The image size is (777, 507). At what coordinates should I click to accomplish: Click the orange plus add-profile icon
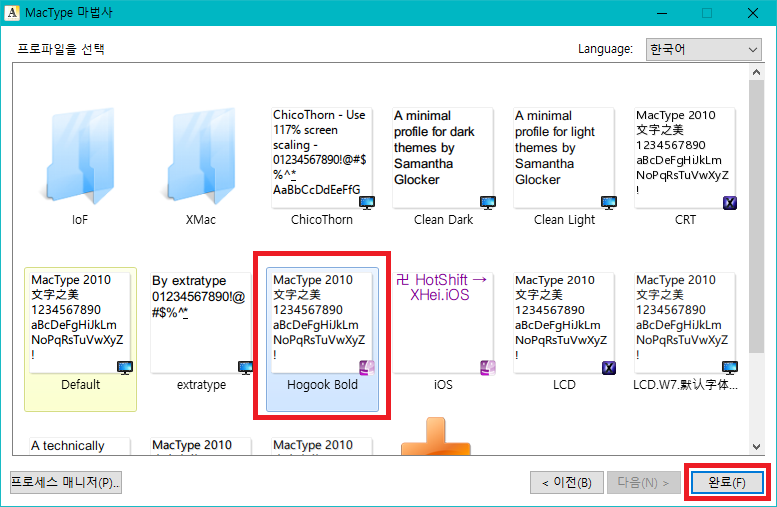pos(436,436)
